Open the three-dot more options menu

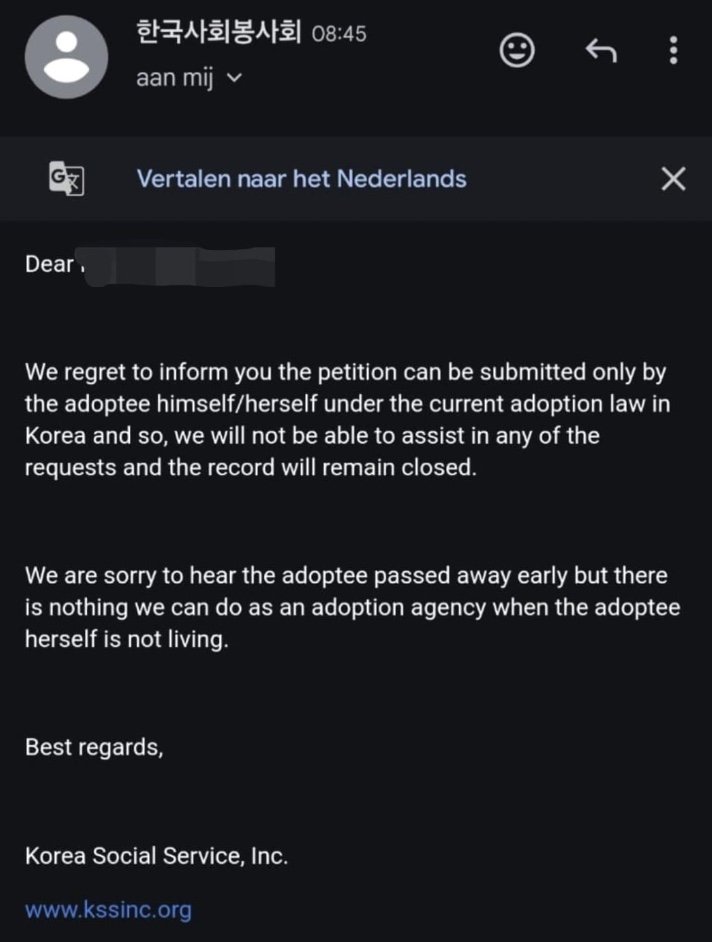(x=674, y=50)
